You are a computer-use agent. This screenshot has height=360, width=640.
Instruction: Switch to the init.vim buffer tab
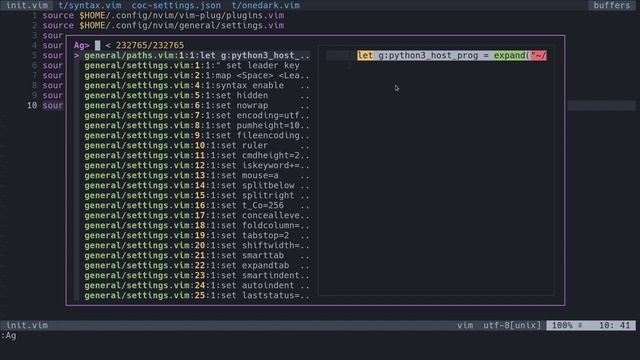pyautogui.click(x=27, y=5)
